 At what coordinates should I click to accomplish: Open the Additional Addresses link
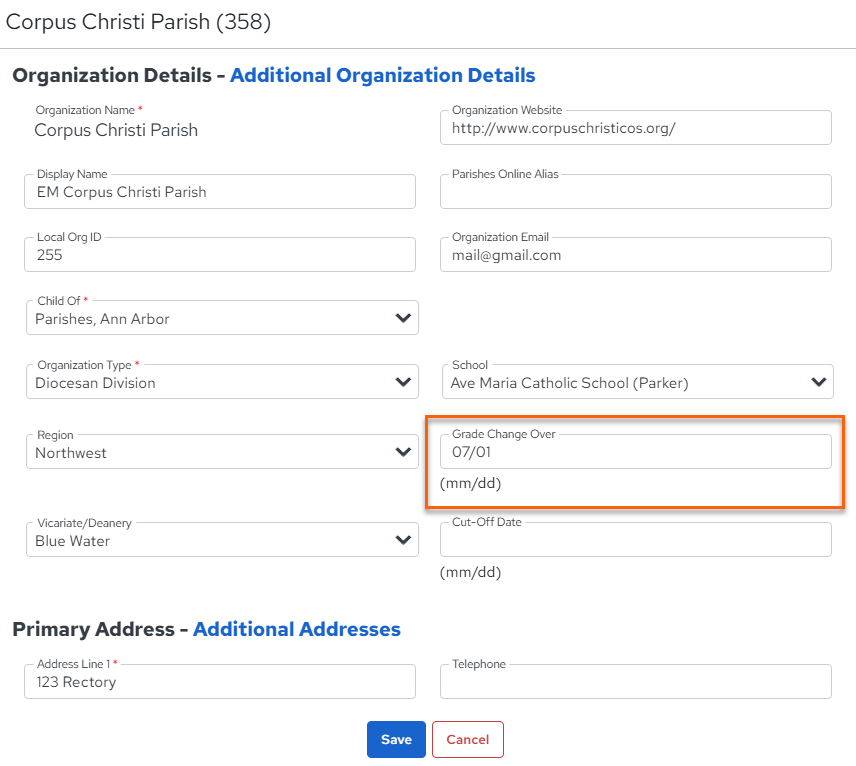point(297,629)
